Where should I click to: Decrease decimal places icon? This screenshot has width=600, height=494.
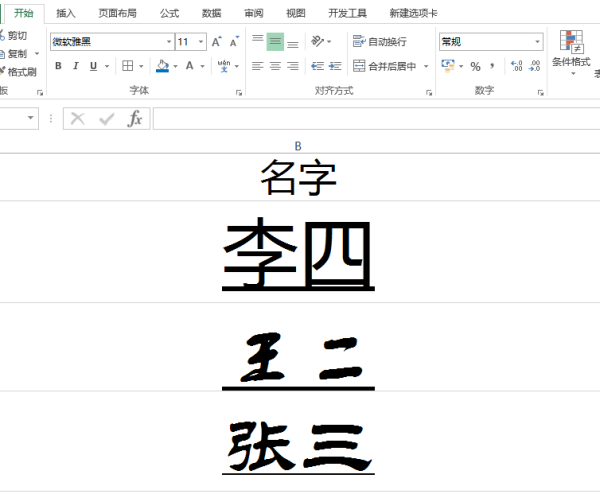534,66
